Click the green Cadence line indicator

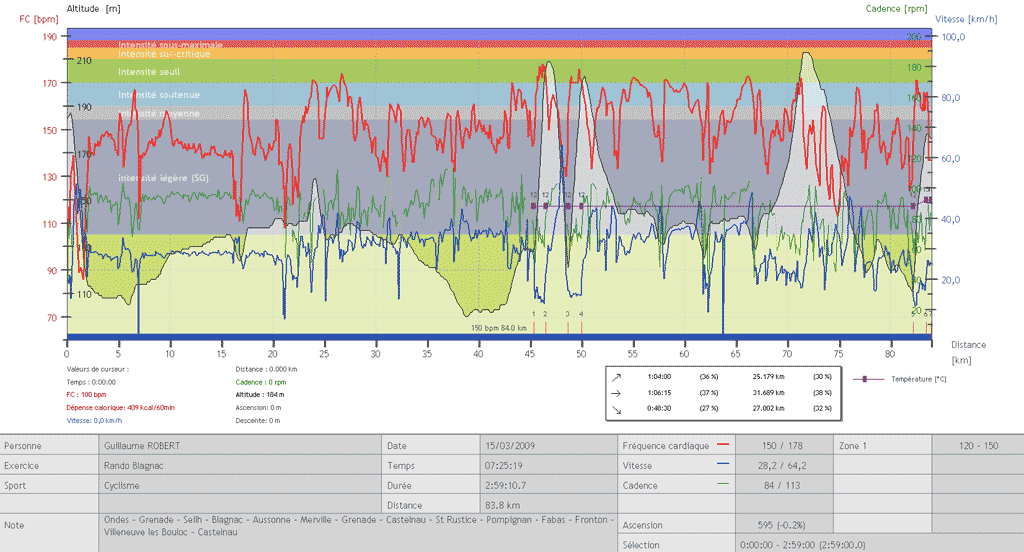pyautogui.click(x=722, y=485)
